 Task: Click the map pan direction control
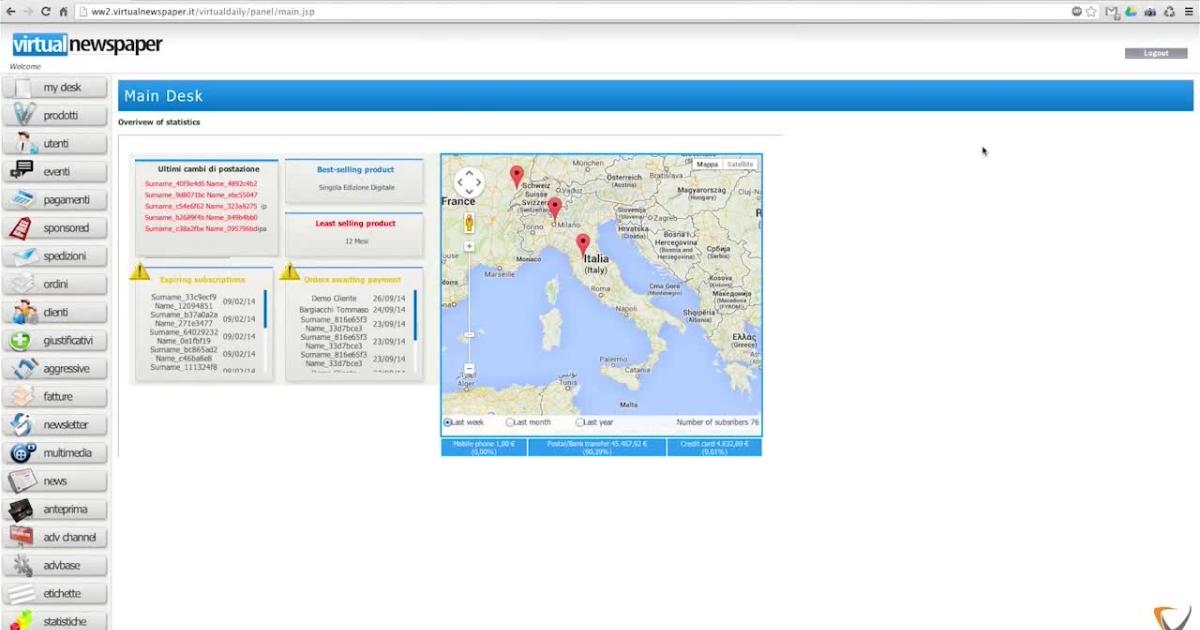point(469,183)
